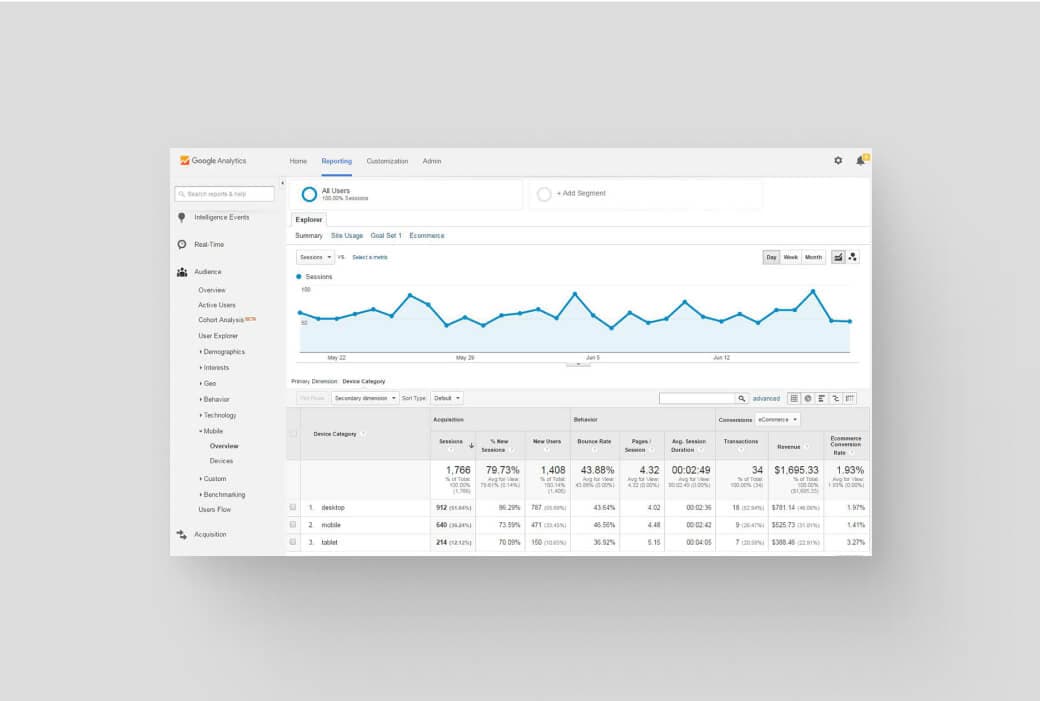Open the Site Usage tab
The image size is (1040, 701).
tap(347, 235)
